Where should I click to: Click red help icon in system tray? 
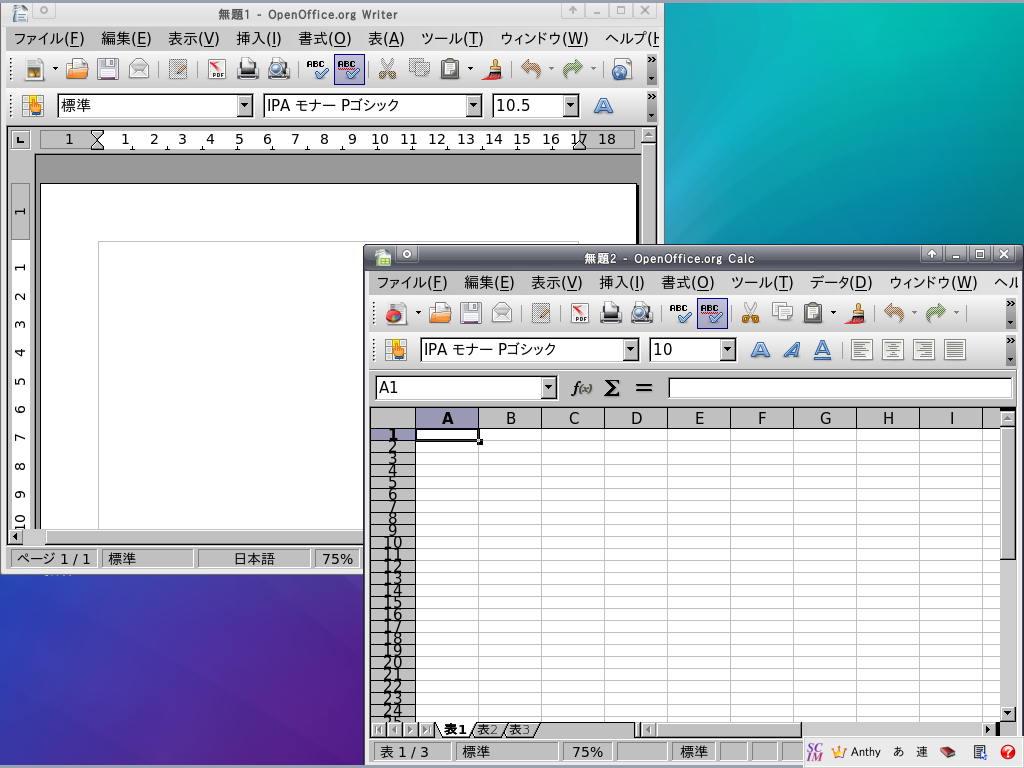pyautogui.click(x=1007, y=752)
